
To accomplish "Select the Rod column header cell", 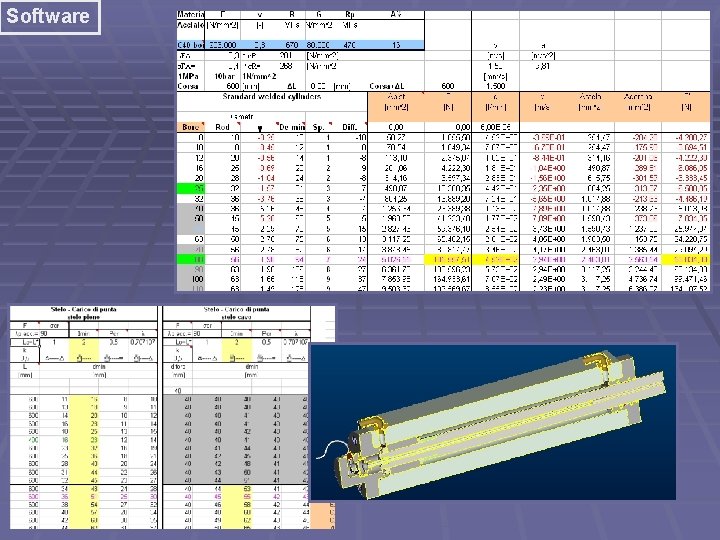I will point(223,127).
